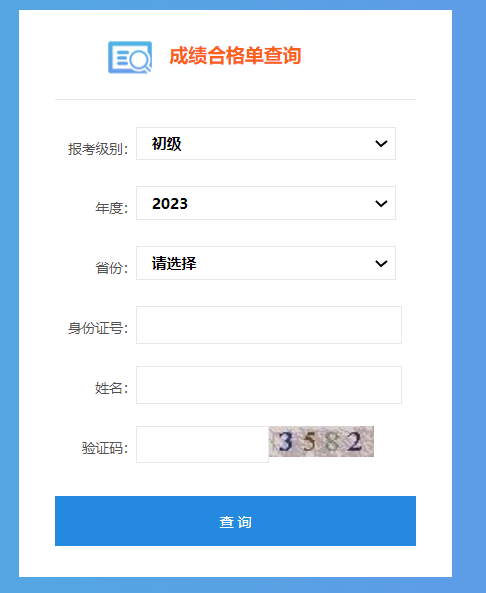Image resolution: width=486 pixels, height=593 pixels.
Task: Click the 身份证号 label
Action: (x=98, y=328)
